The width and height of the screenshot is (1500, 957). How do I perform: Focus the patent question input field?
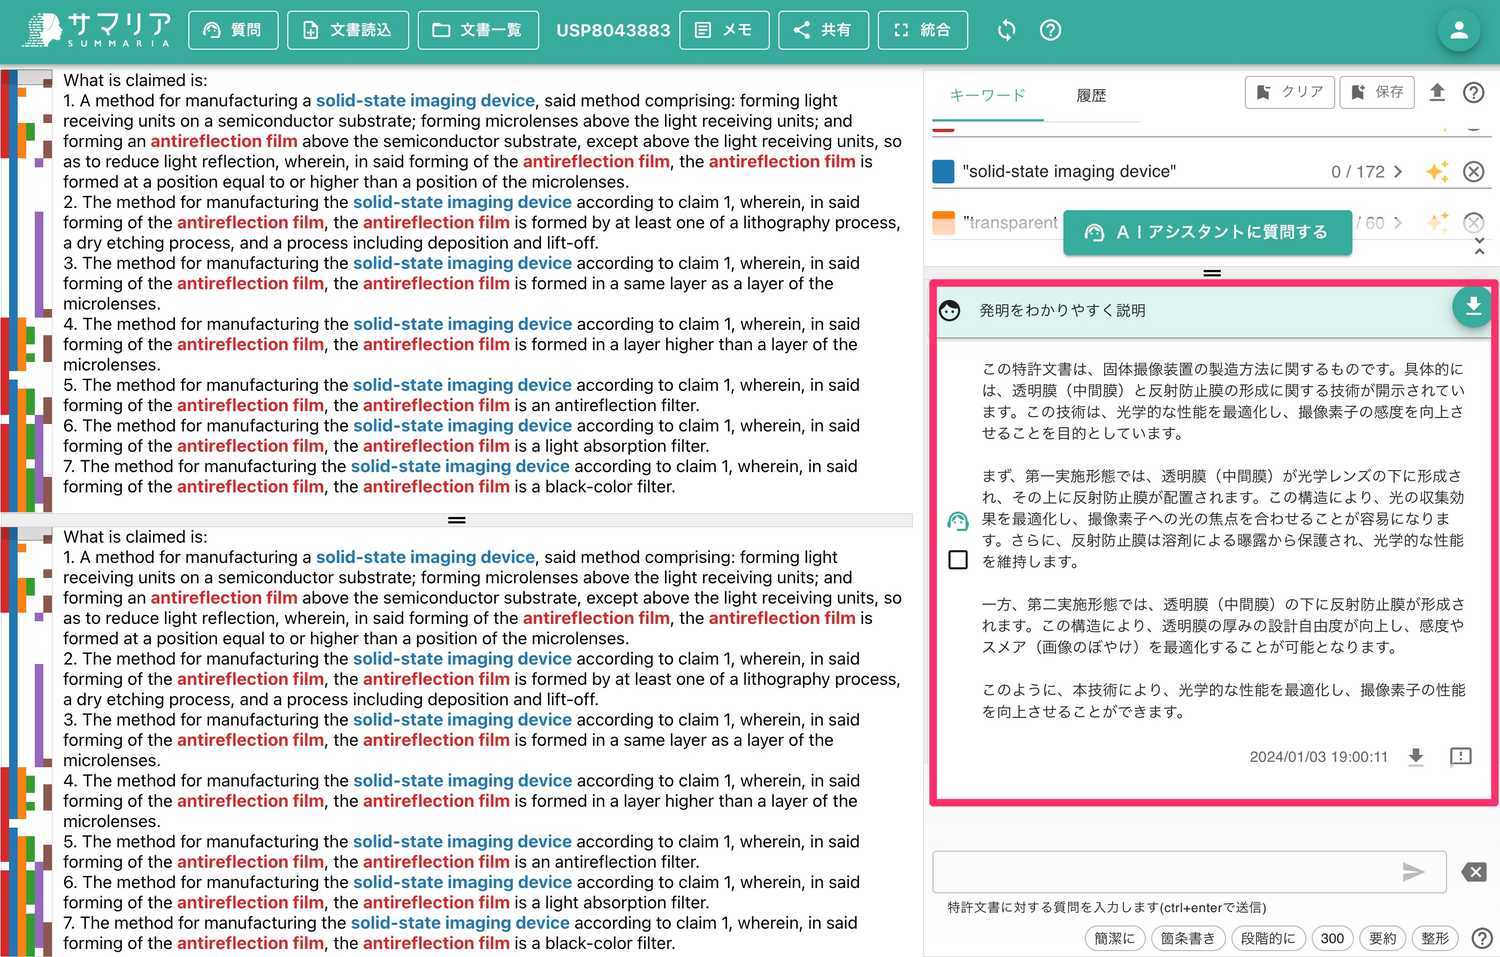pos(1189,872)
